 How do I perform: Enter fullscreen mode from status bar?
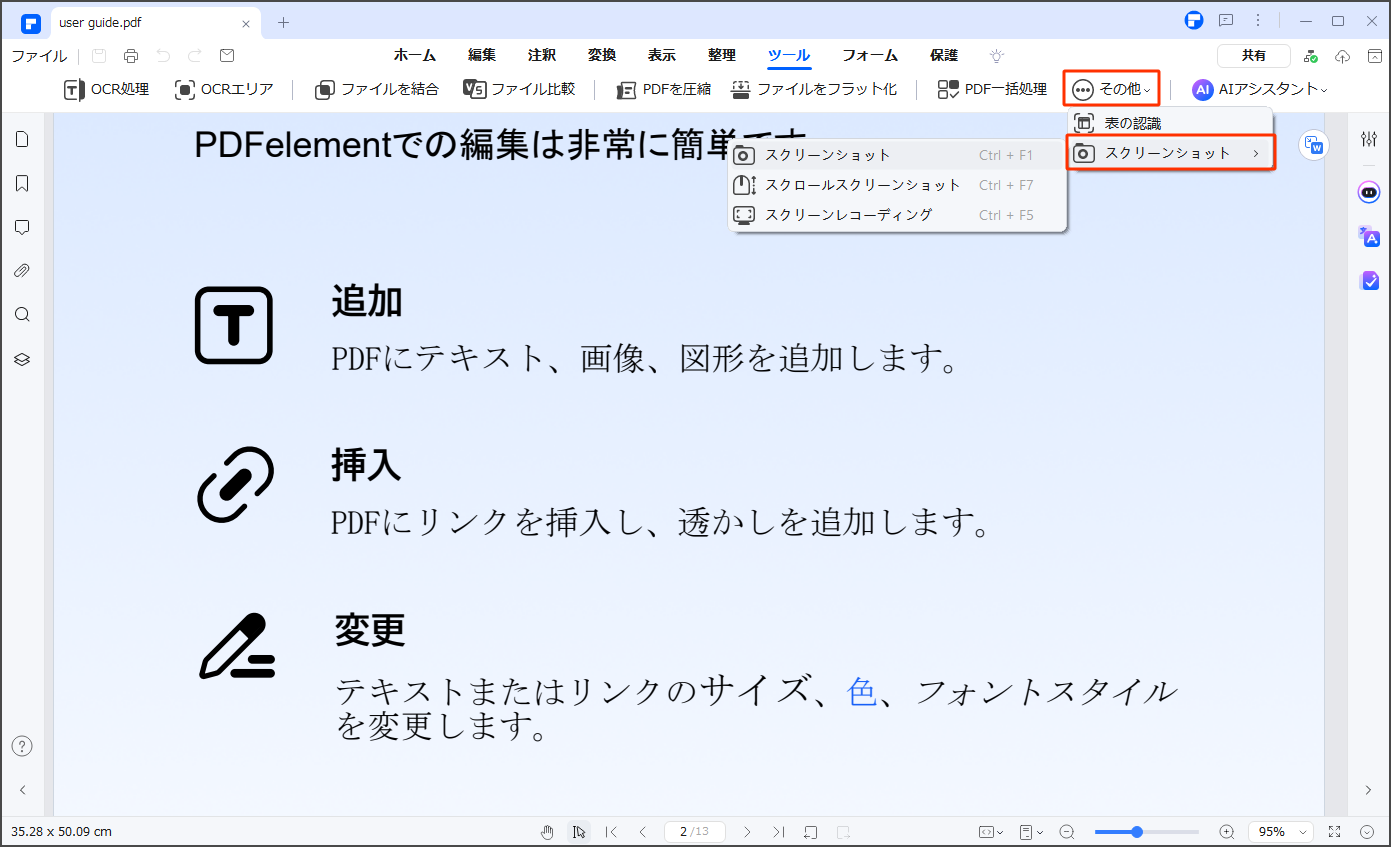[1334, 832]
